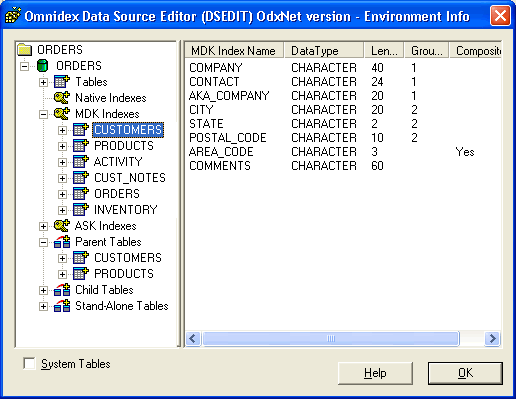Expand the Stand-Alone Tables node
The width and height of the screenshot is (516, 399).
point(43,306)
